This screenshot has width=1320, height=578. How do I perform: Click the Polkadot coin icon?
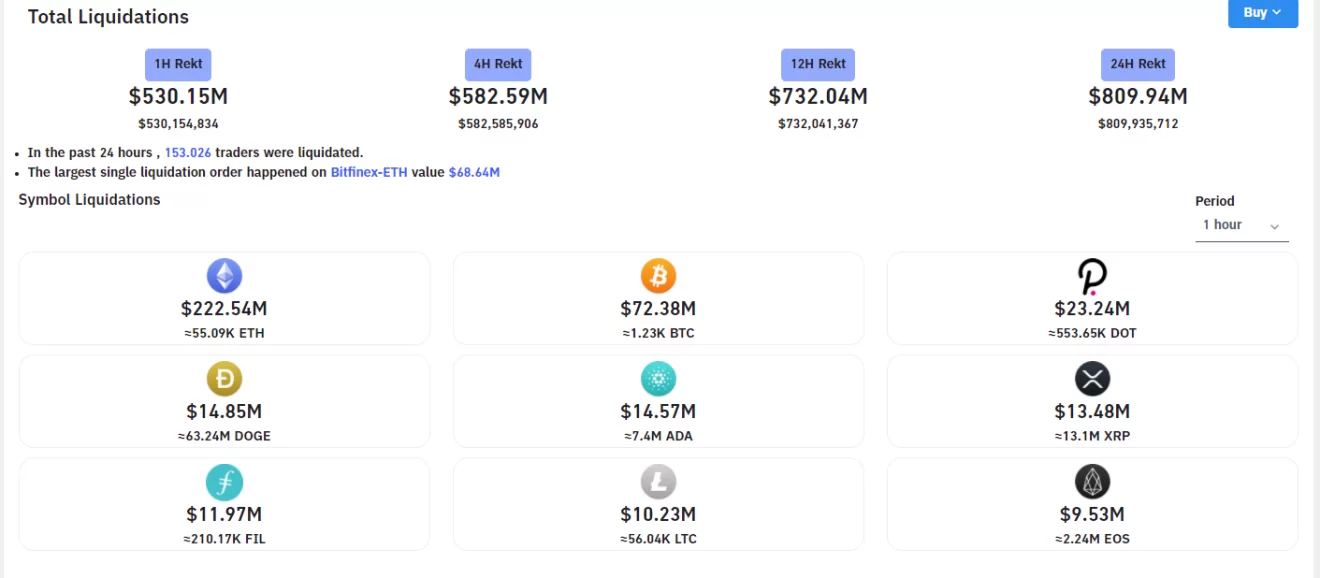click(1092, 276)
